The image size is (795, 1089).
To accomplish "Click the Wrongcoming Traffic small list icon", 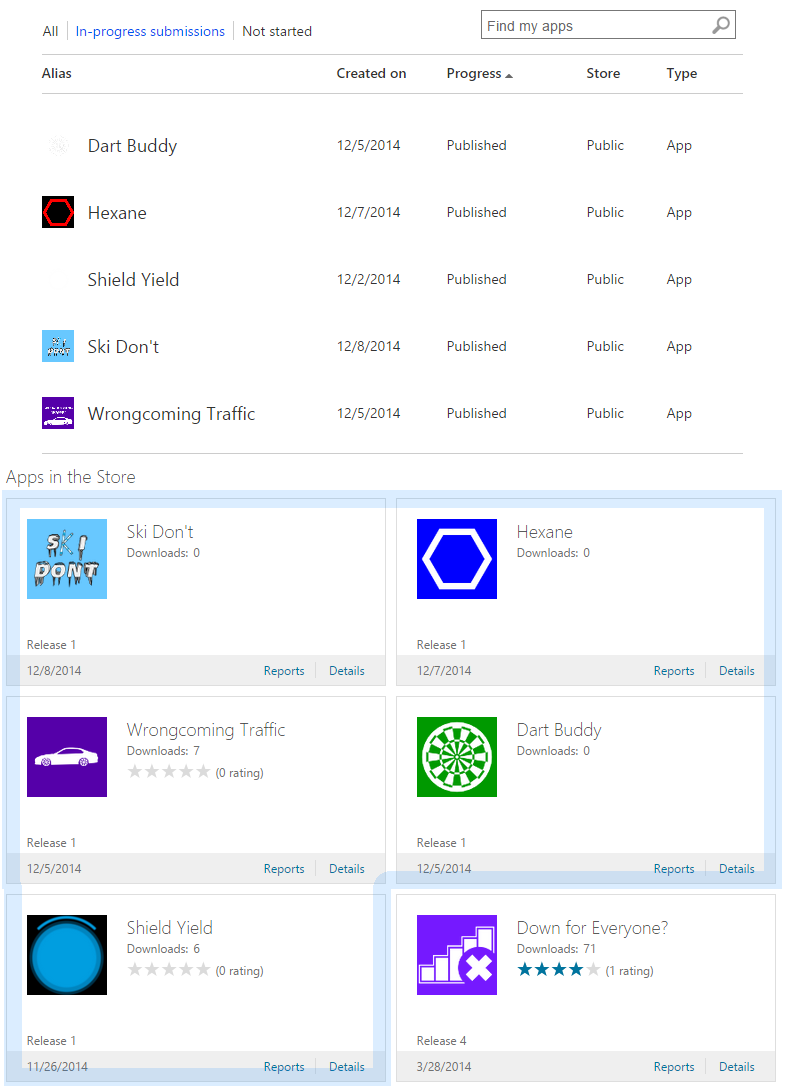I will pos(58,413).
